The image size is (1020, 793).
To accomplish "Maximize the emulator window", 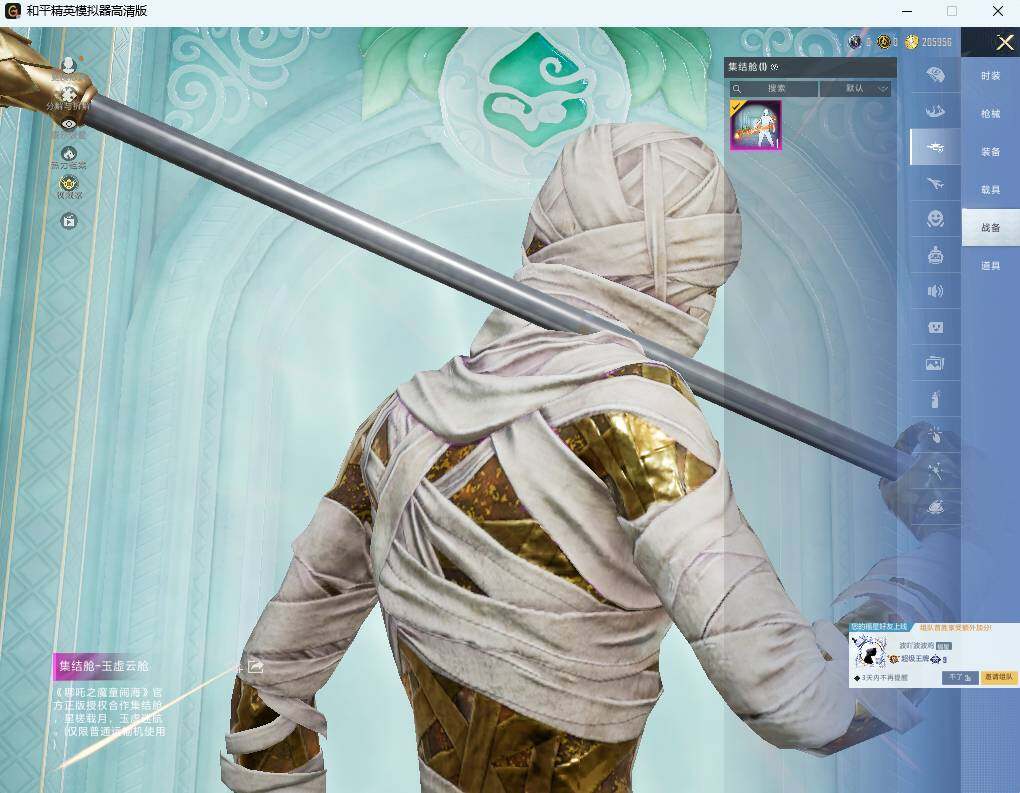I will (x=952, y=11).
